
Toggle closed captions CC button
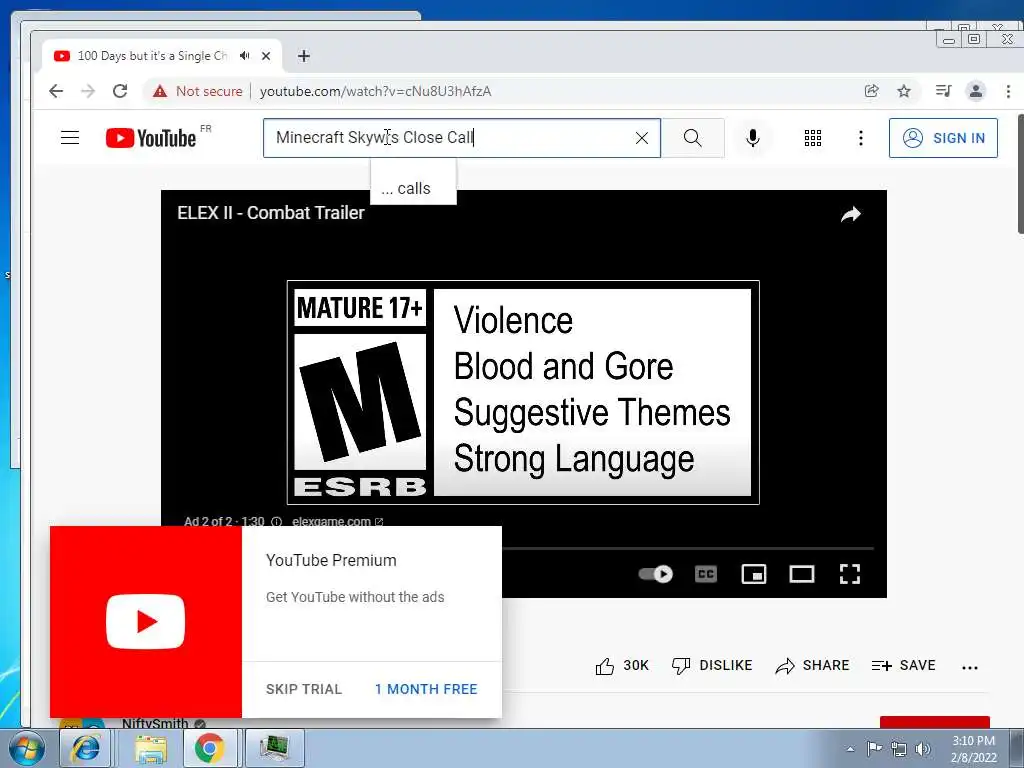pyautogui.click(x=706, y=574)
